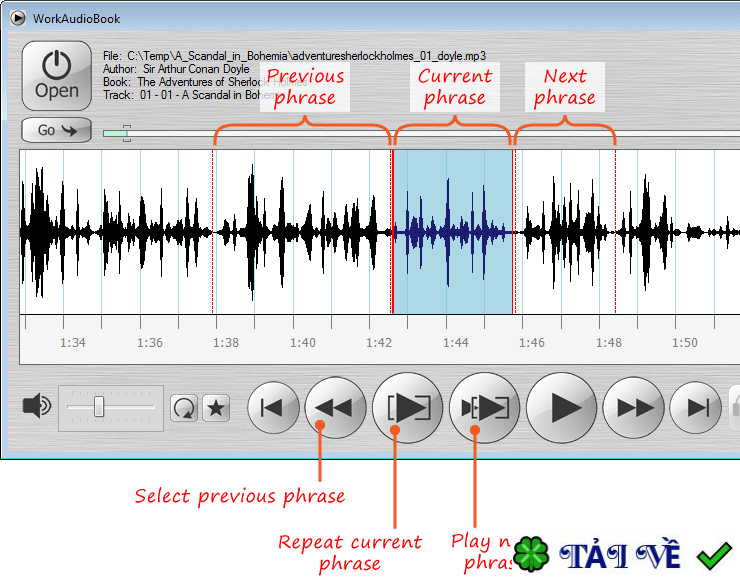Click the WorkAudioBook title bar icon
Viewport: 740px width, 580px height.
[18, 18]
